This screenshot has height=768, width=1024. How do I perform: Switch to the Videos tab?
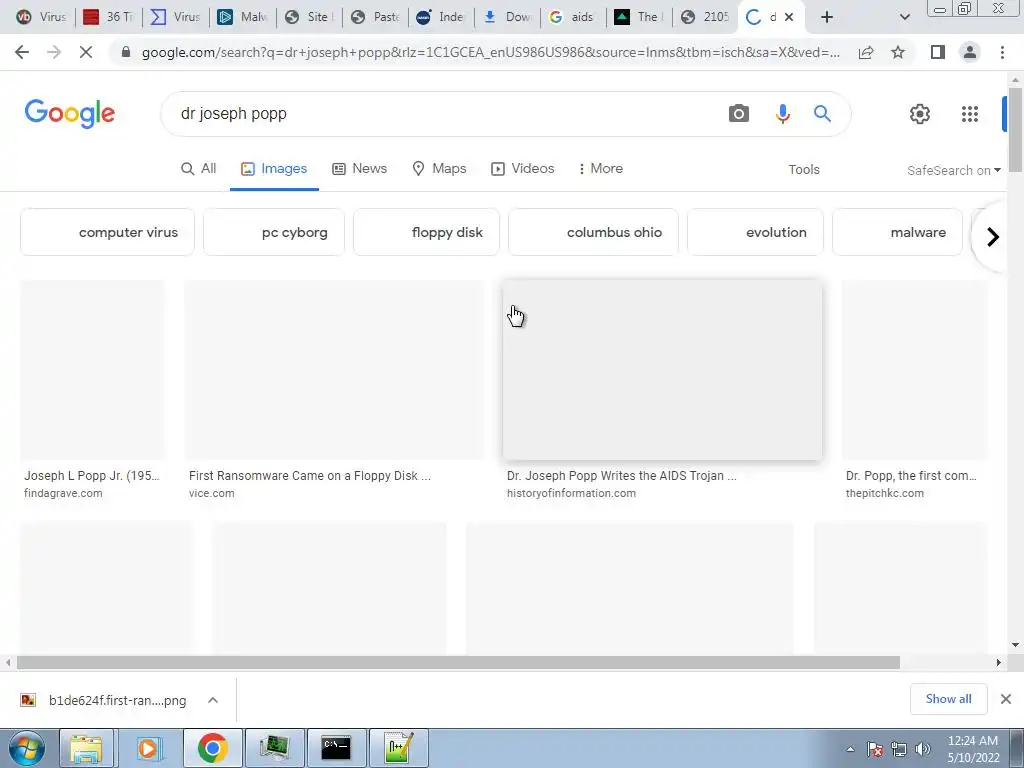(522, 168)
